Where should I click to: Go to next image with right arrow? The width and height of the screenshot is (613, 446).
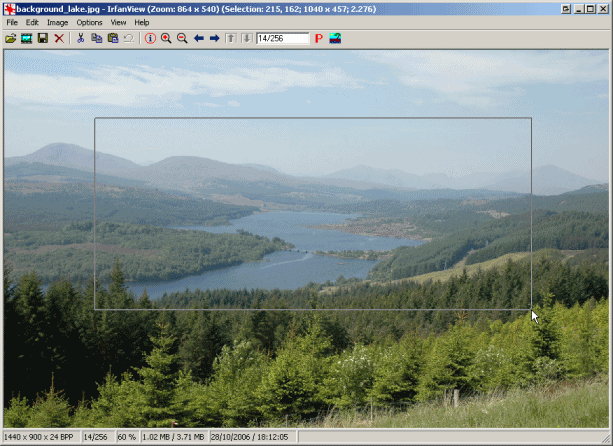coord(214,38)
